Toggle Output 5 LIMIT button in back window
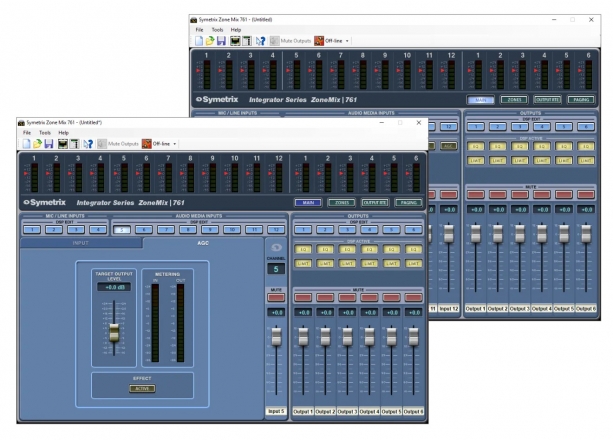Screen dimensions: 613x440 pos(564,160)
